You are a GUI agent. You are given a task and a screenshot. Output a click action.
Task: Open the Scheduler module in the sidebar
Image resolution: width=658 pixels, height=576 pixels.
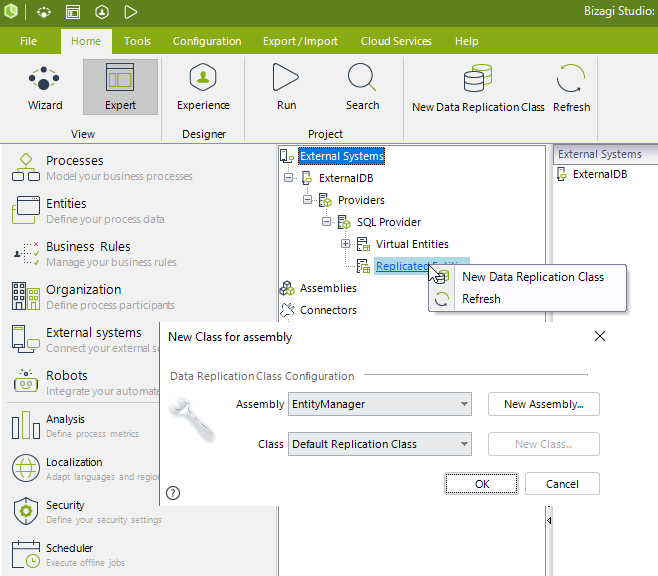68,555
